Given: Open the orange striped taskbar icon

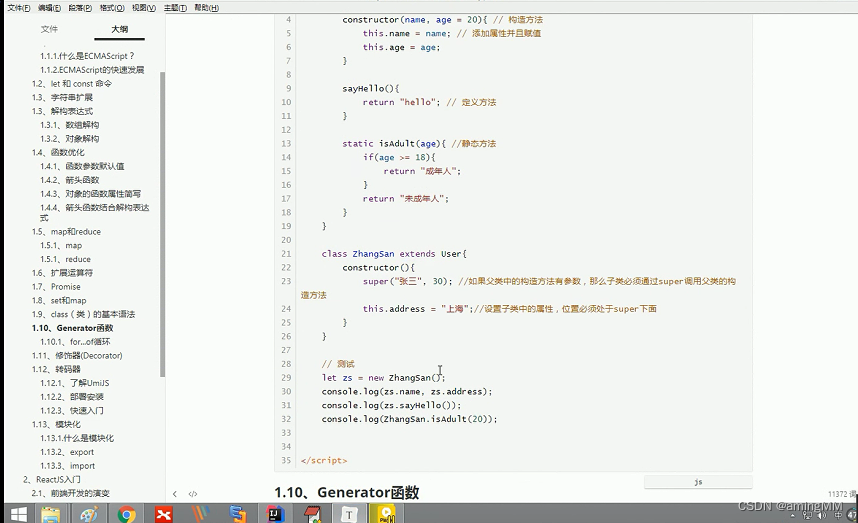Looking at the screenshot, I should [x=201, y=514].
